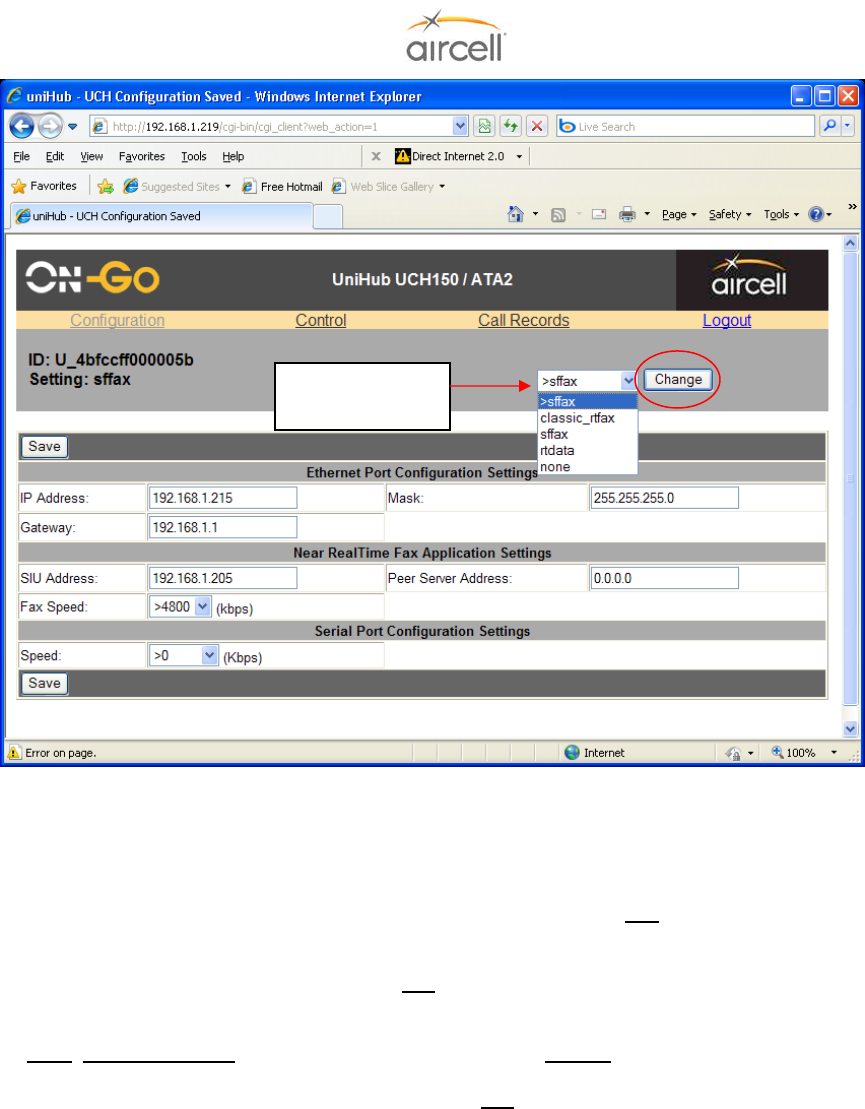Open Web Slice Gallery link

click(388, 187)
